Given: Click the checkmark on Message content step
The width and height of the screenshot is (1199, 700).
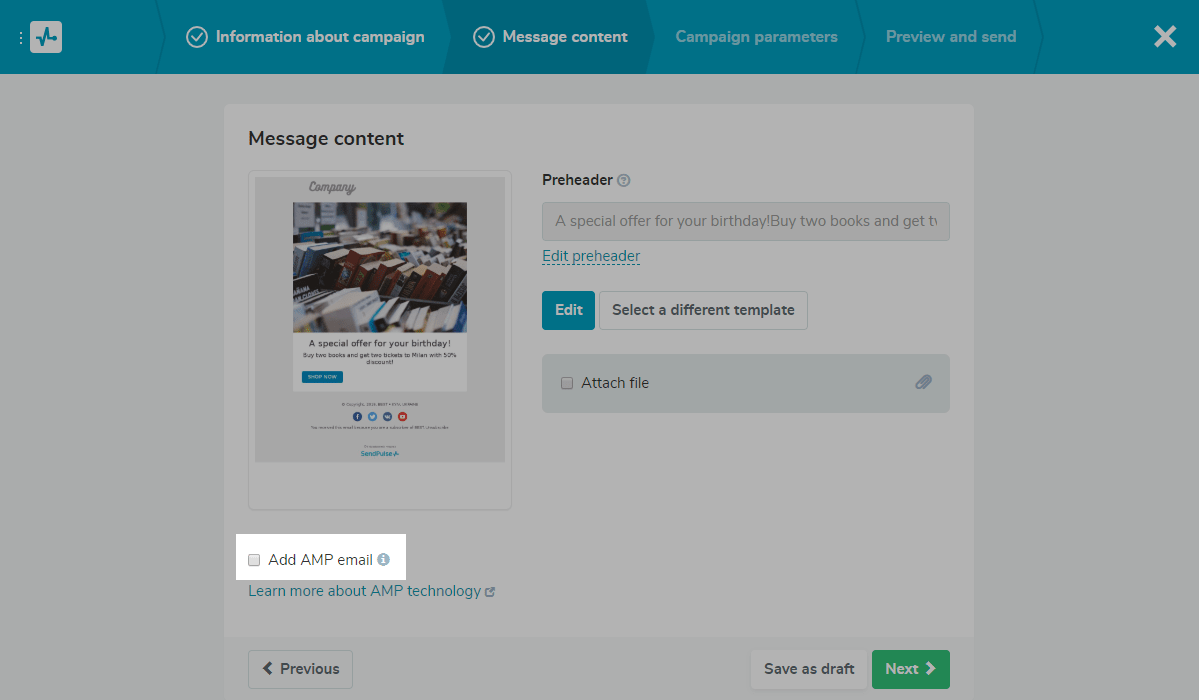Looking at the screenshot, I should tap(483, 36).
